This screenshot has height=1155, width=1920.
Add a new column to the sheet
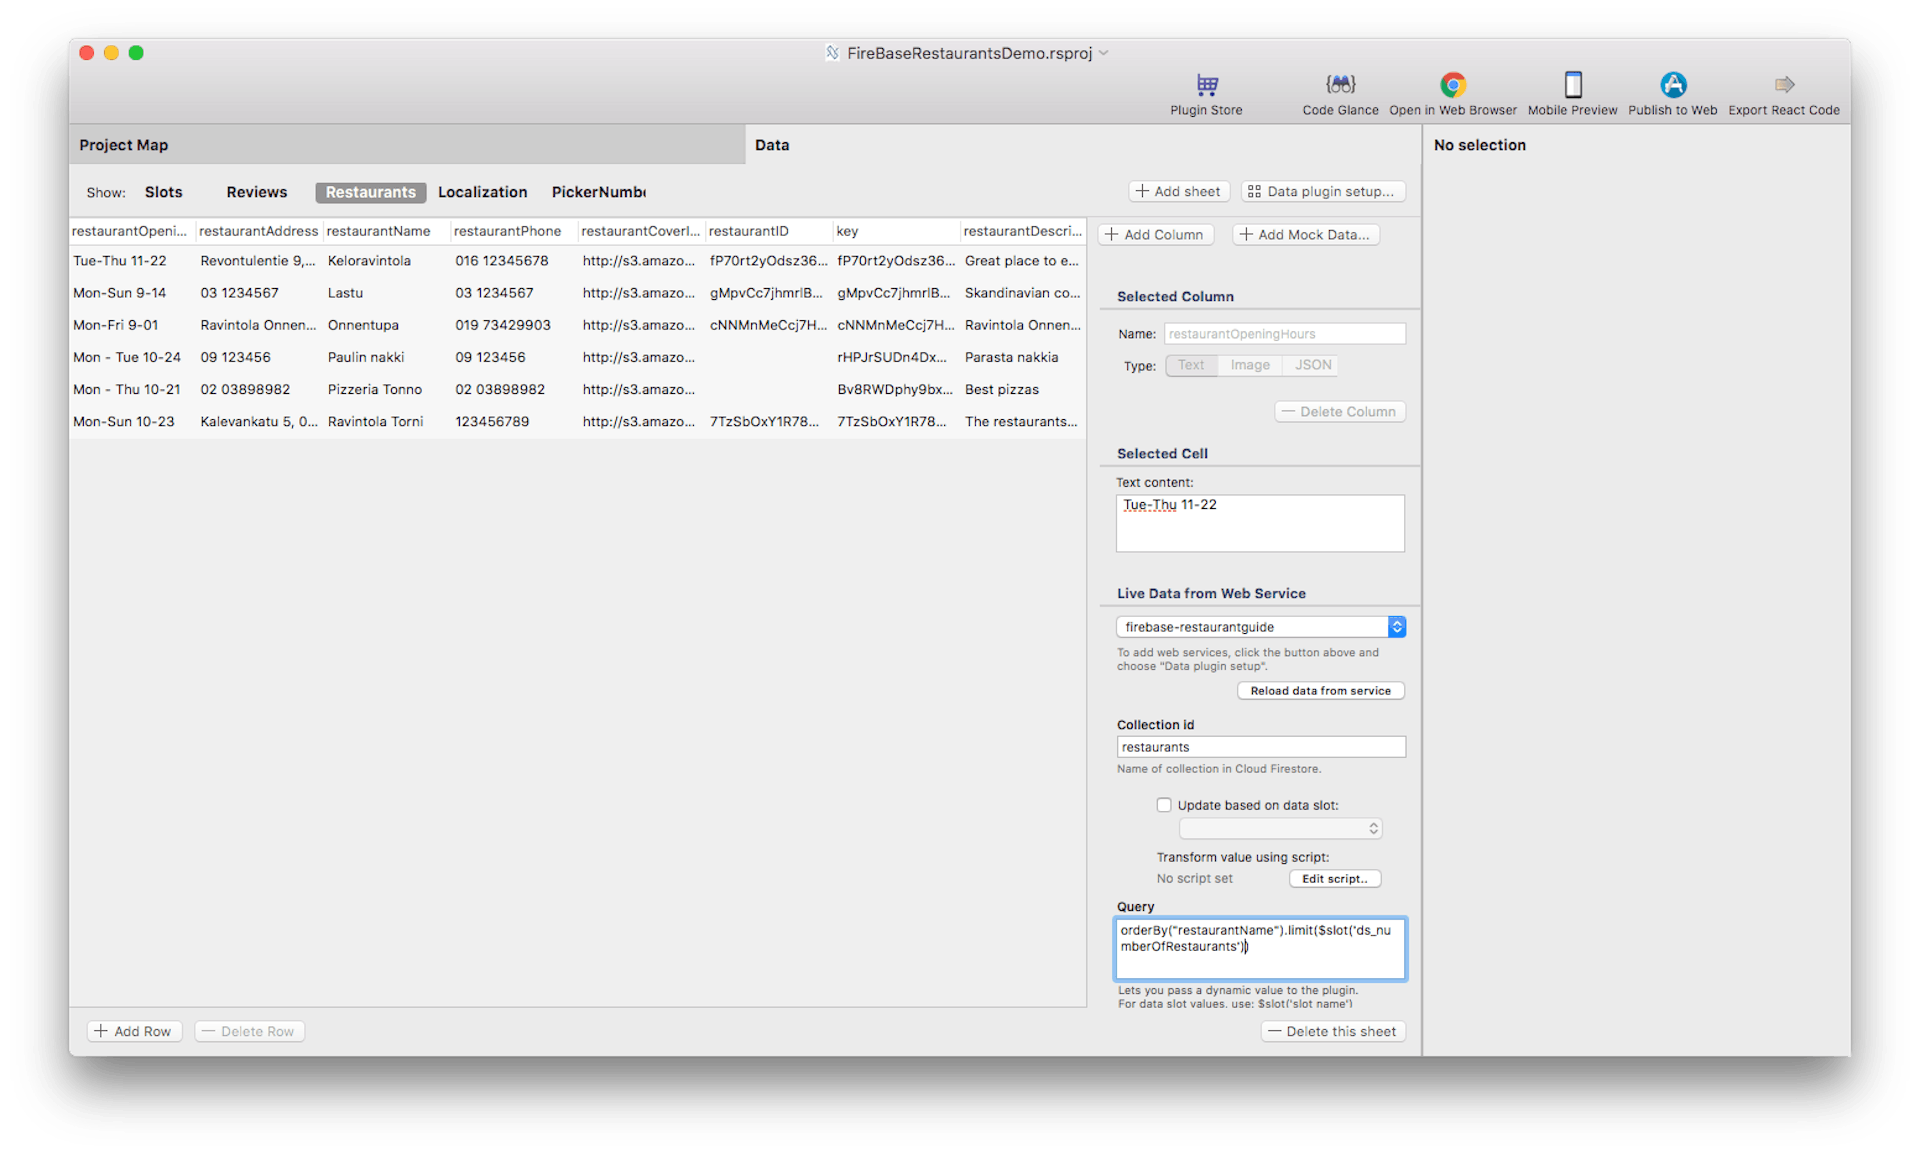[1155, 234]
